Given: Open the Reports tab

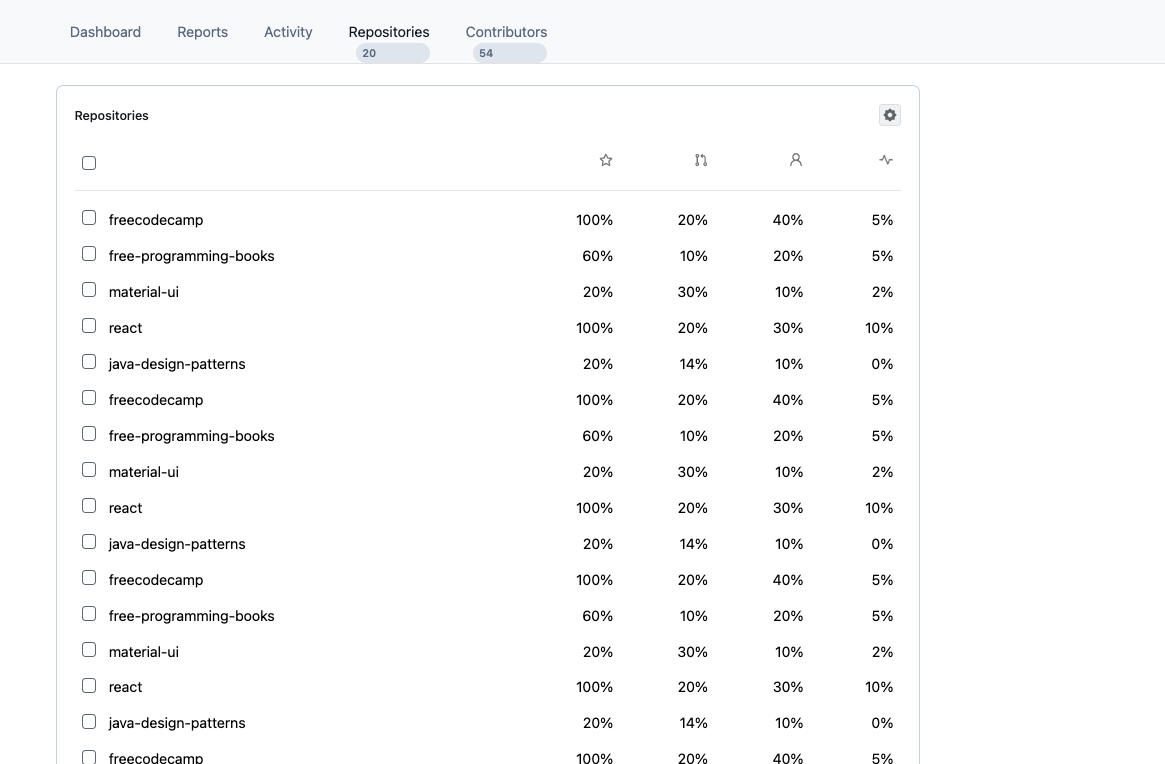Looking at the screenshot, I should point(202,32).
